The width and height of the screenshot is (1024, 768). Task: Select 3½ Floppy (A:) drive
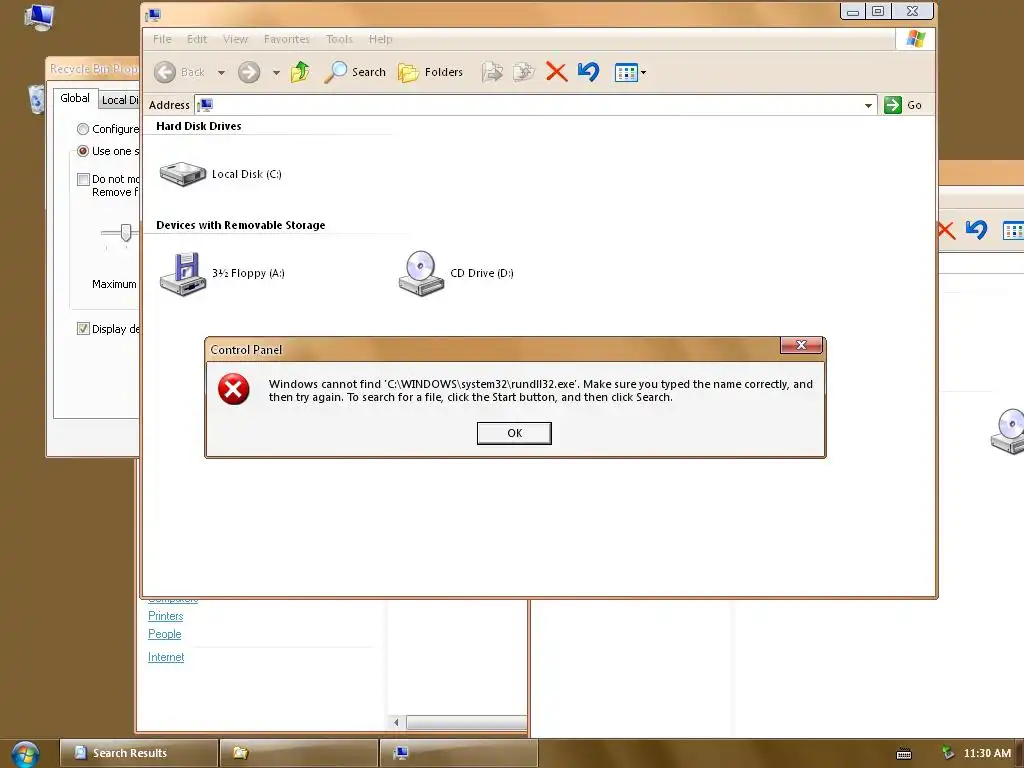coord(222,274)
